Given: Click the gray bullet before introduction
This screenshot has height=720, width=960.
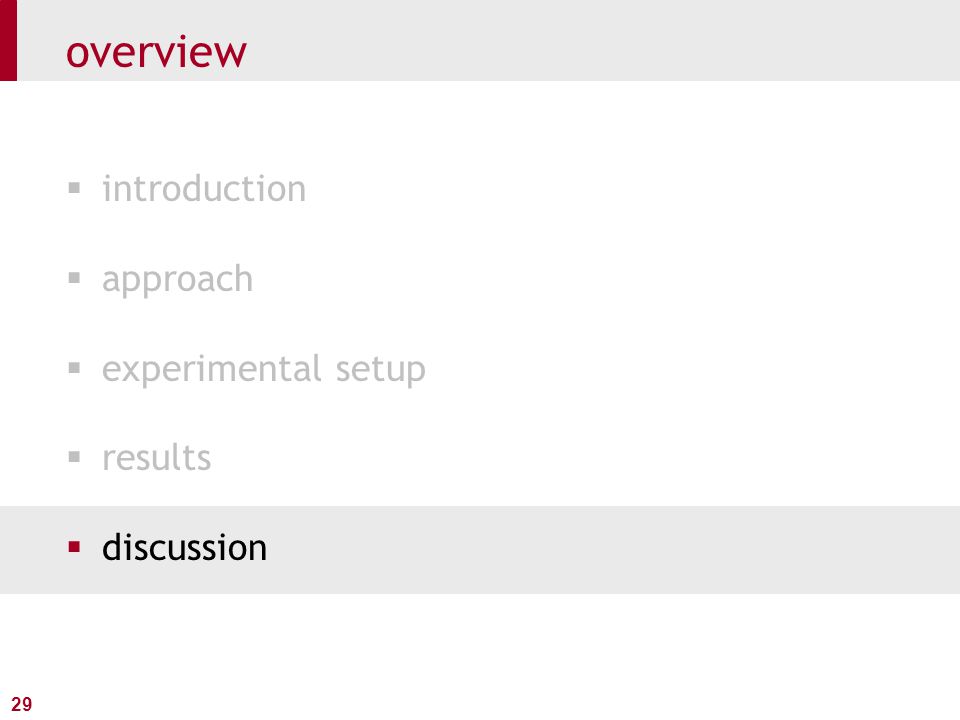Looking at the screenshot, I should pyautogui.click(x=74, y=187).
